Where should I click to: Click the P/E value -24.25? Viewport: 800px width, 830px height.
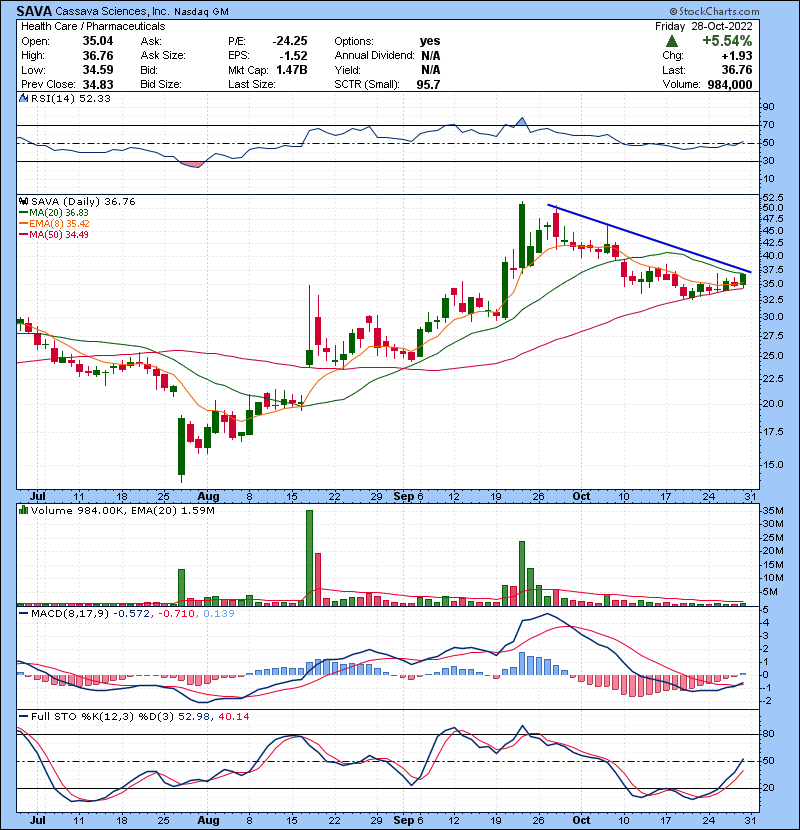[289, 41]
